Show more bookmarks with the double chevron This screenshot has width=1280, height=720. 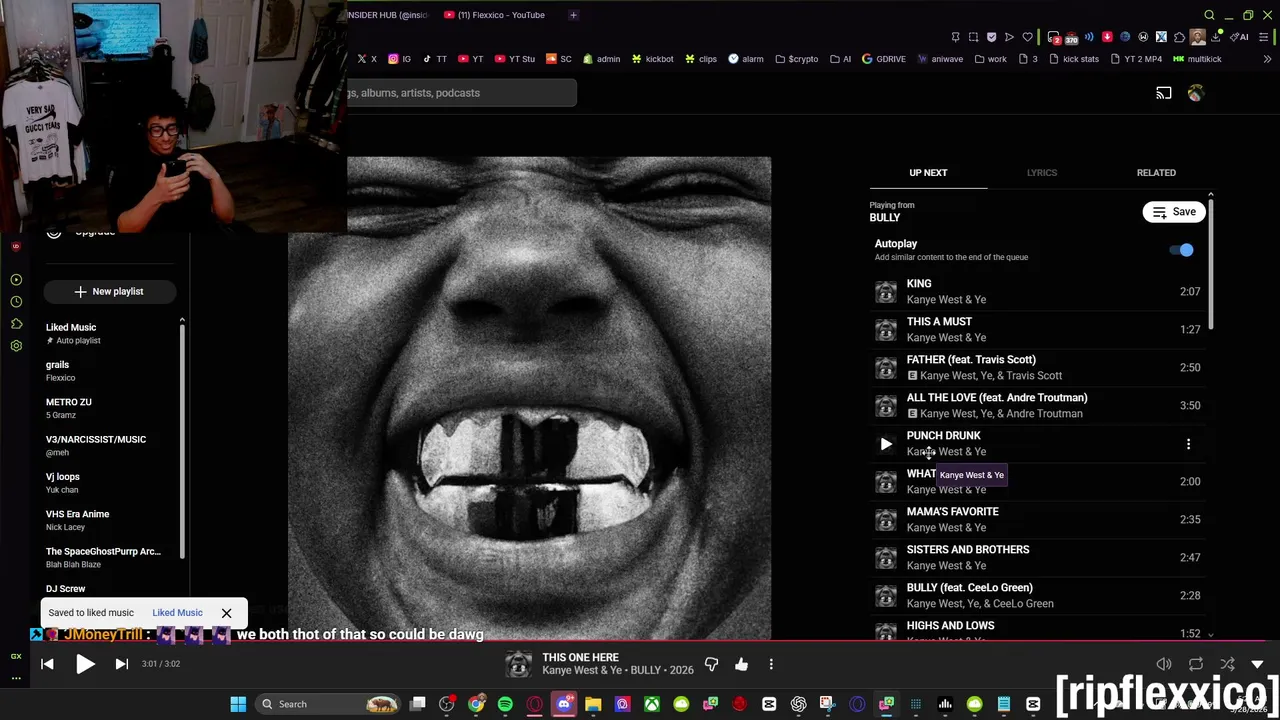pyautogui.click(x=1267, y=59)
